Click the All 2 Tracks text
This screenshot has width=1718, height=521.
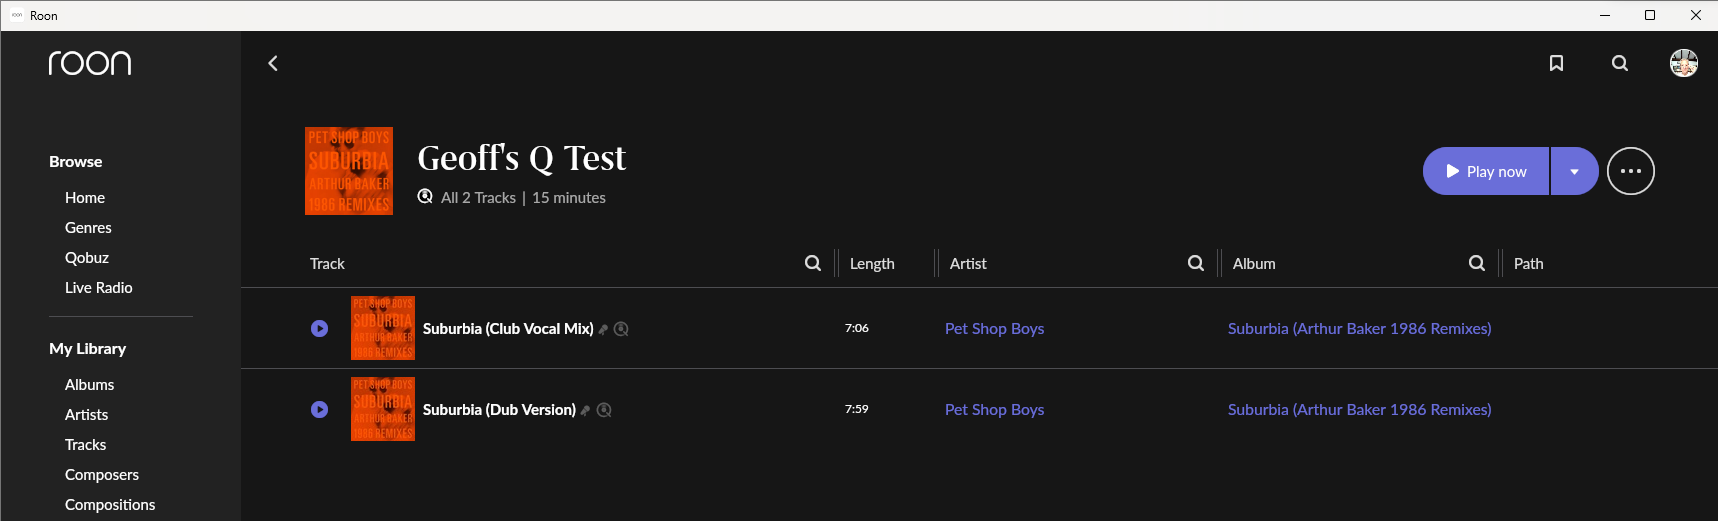click(x=479, y=198)
